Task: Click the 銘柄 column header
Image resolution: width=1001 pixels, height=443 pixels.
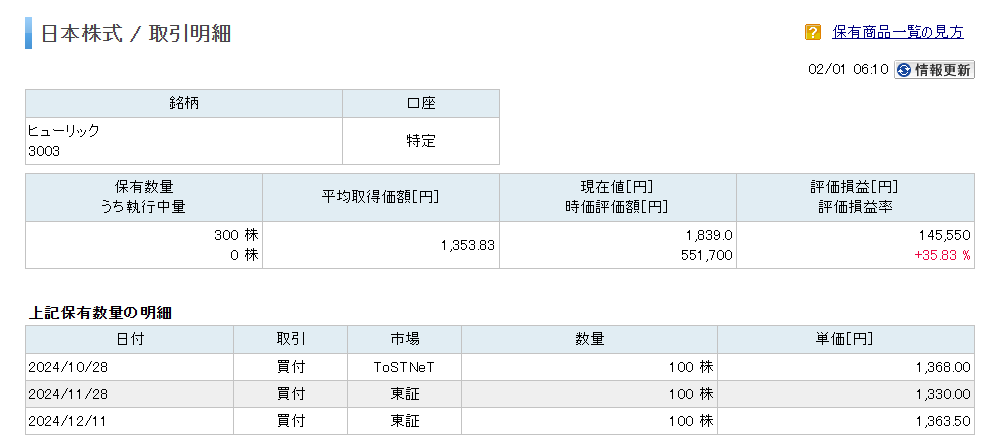Action: pos(184,103)
